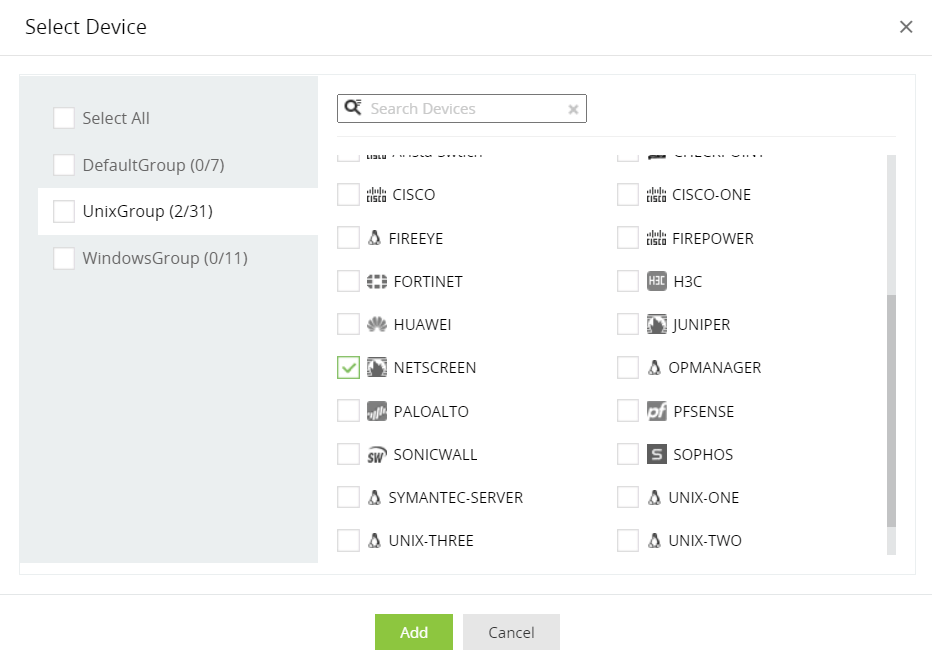Click the search filter magnifier icon
932x668 pixels.
tap(351, 108)
